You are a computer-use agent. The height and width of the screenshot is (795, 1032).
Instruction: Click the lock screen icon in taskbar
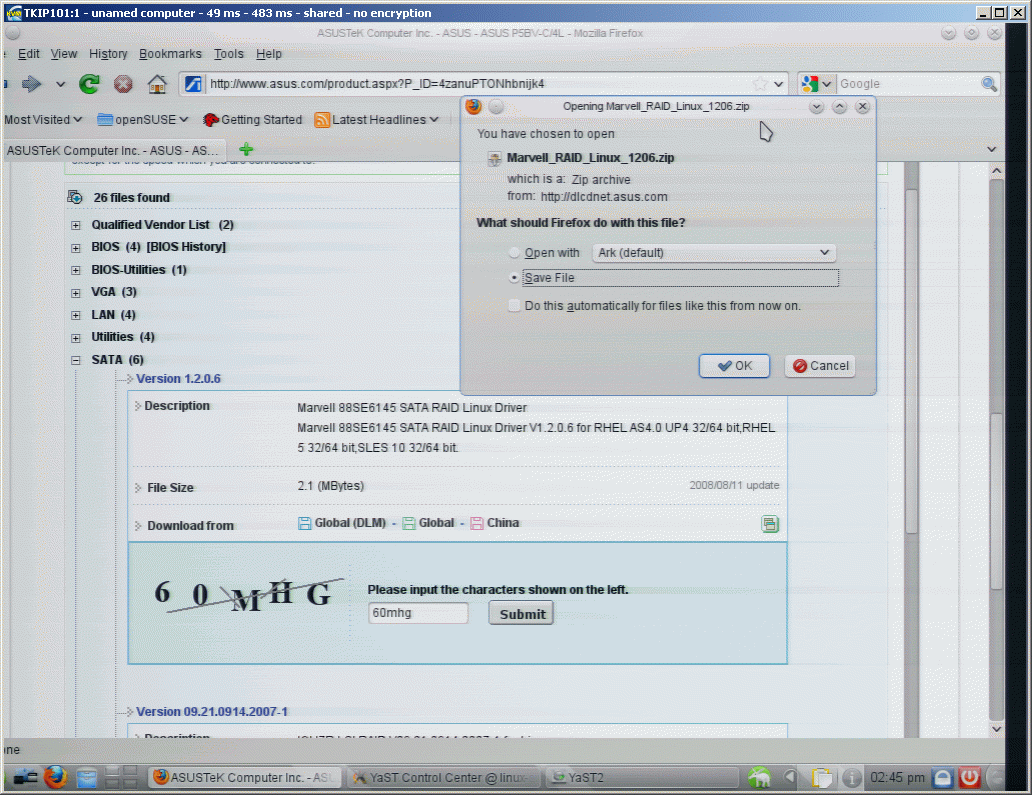pos(942,778)
